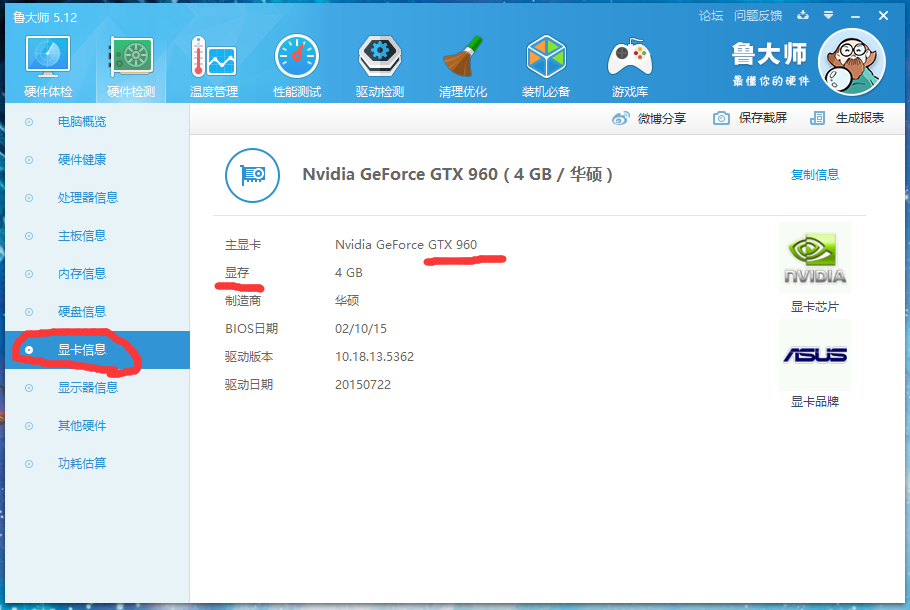The image size is (910, 610).
Task: Open the title bar dropdown menu arrow
Action: coord(829,15)
